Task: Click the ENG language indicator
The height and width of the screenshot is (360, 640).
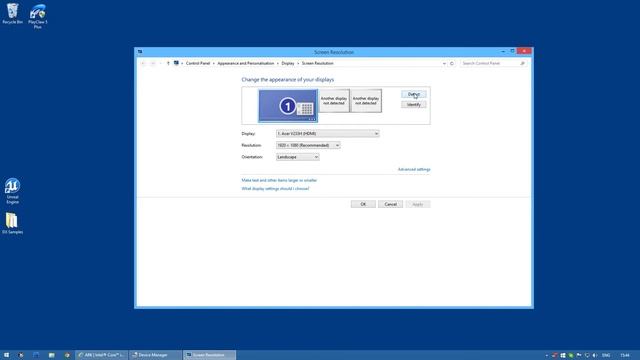Action: [x=606, y=356]
